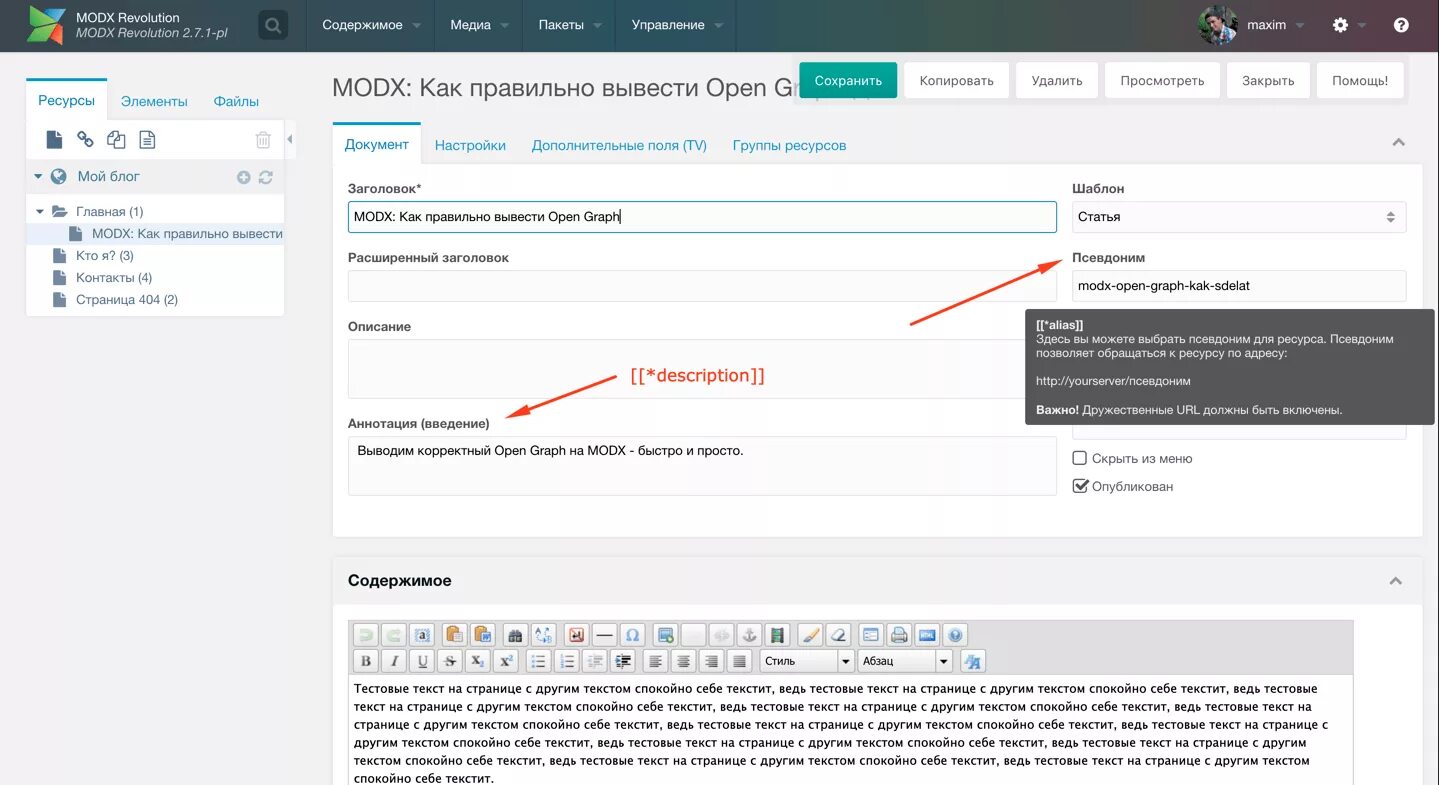1439x785 pixels.
Task: Click the new static resource icon
Action: (x=147, y=140)
